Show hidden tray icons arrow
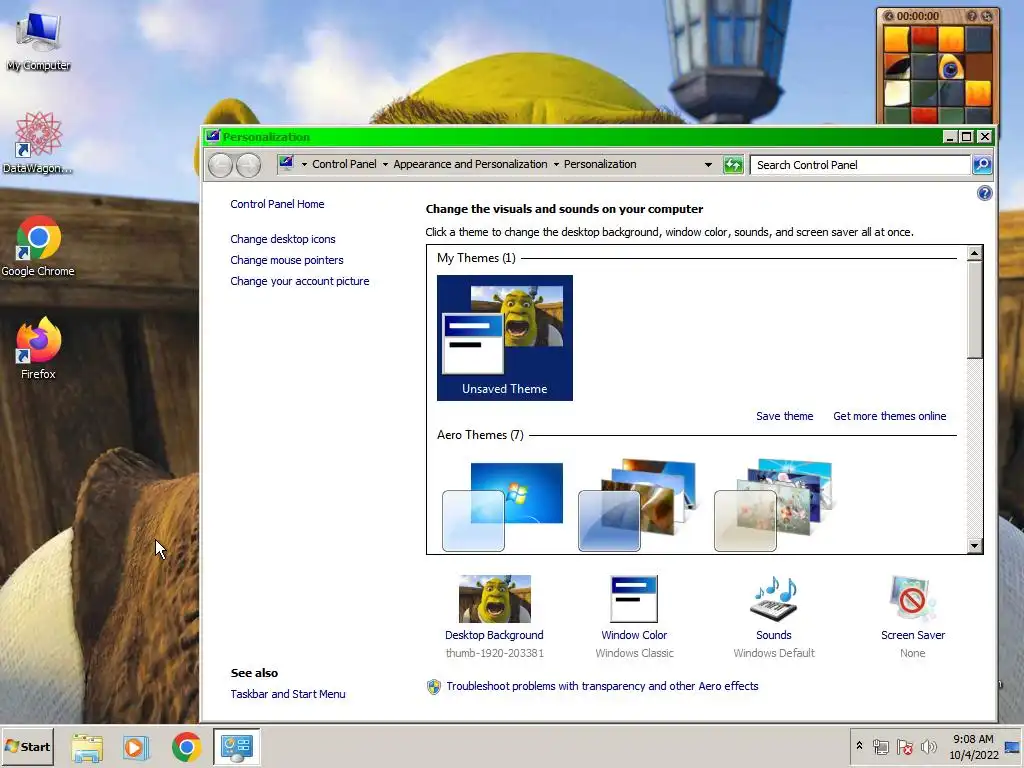The height and width of the screenshot is (768, 1024). tap(859, 746)
